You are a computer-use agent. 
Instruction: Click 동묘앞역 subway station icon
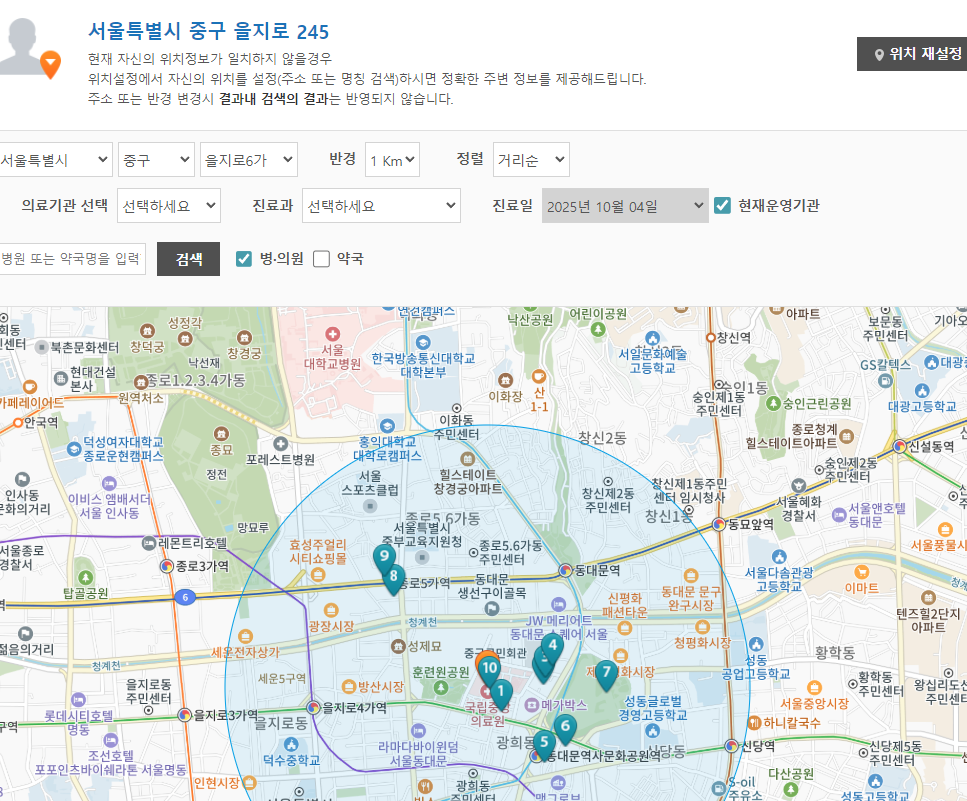pos(718,524)
